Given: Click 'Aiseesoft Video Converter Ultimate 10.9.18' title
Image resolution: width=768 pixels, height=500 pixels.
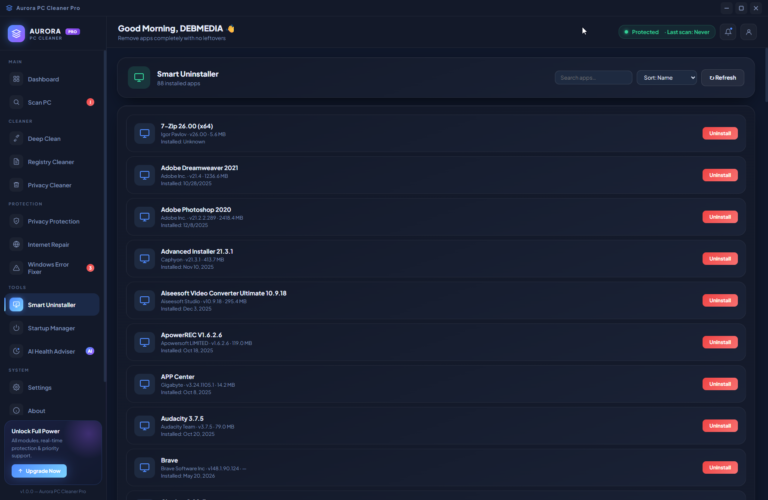Looking at the screenshot, I should 223,293.
